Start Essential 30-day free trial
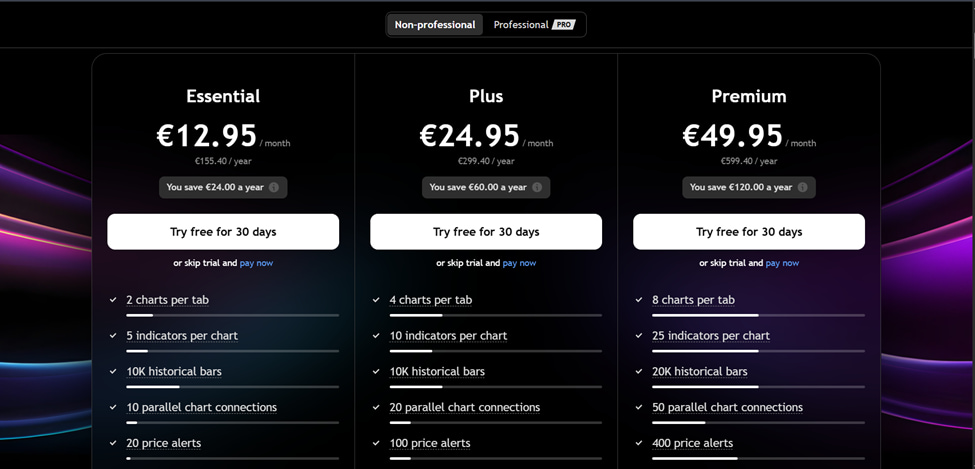Viewport: 975px width, 469px height. pyautogui.click(x=223, y=232)
